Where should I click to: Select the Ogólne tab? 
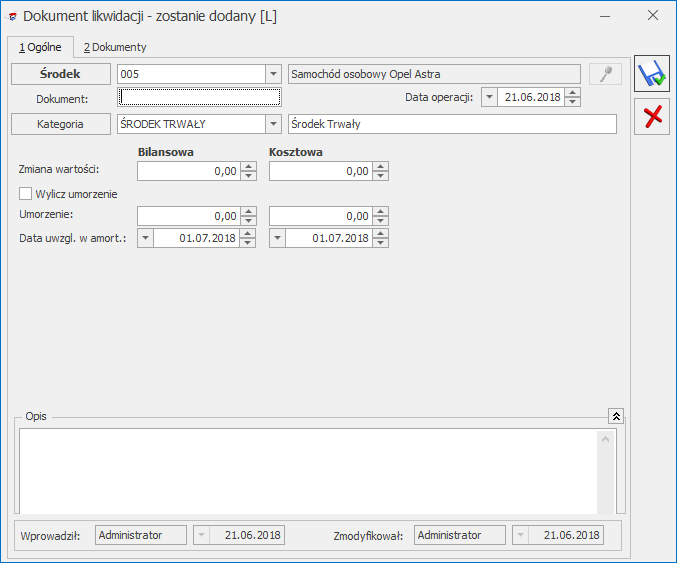click(x=40, y=47)
